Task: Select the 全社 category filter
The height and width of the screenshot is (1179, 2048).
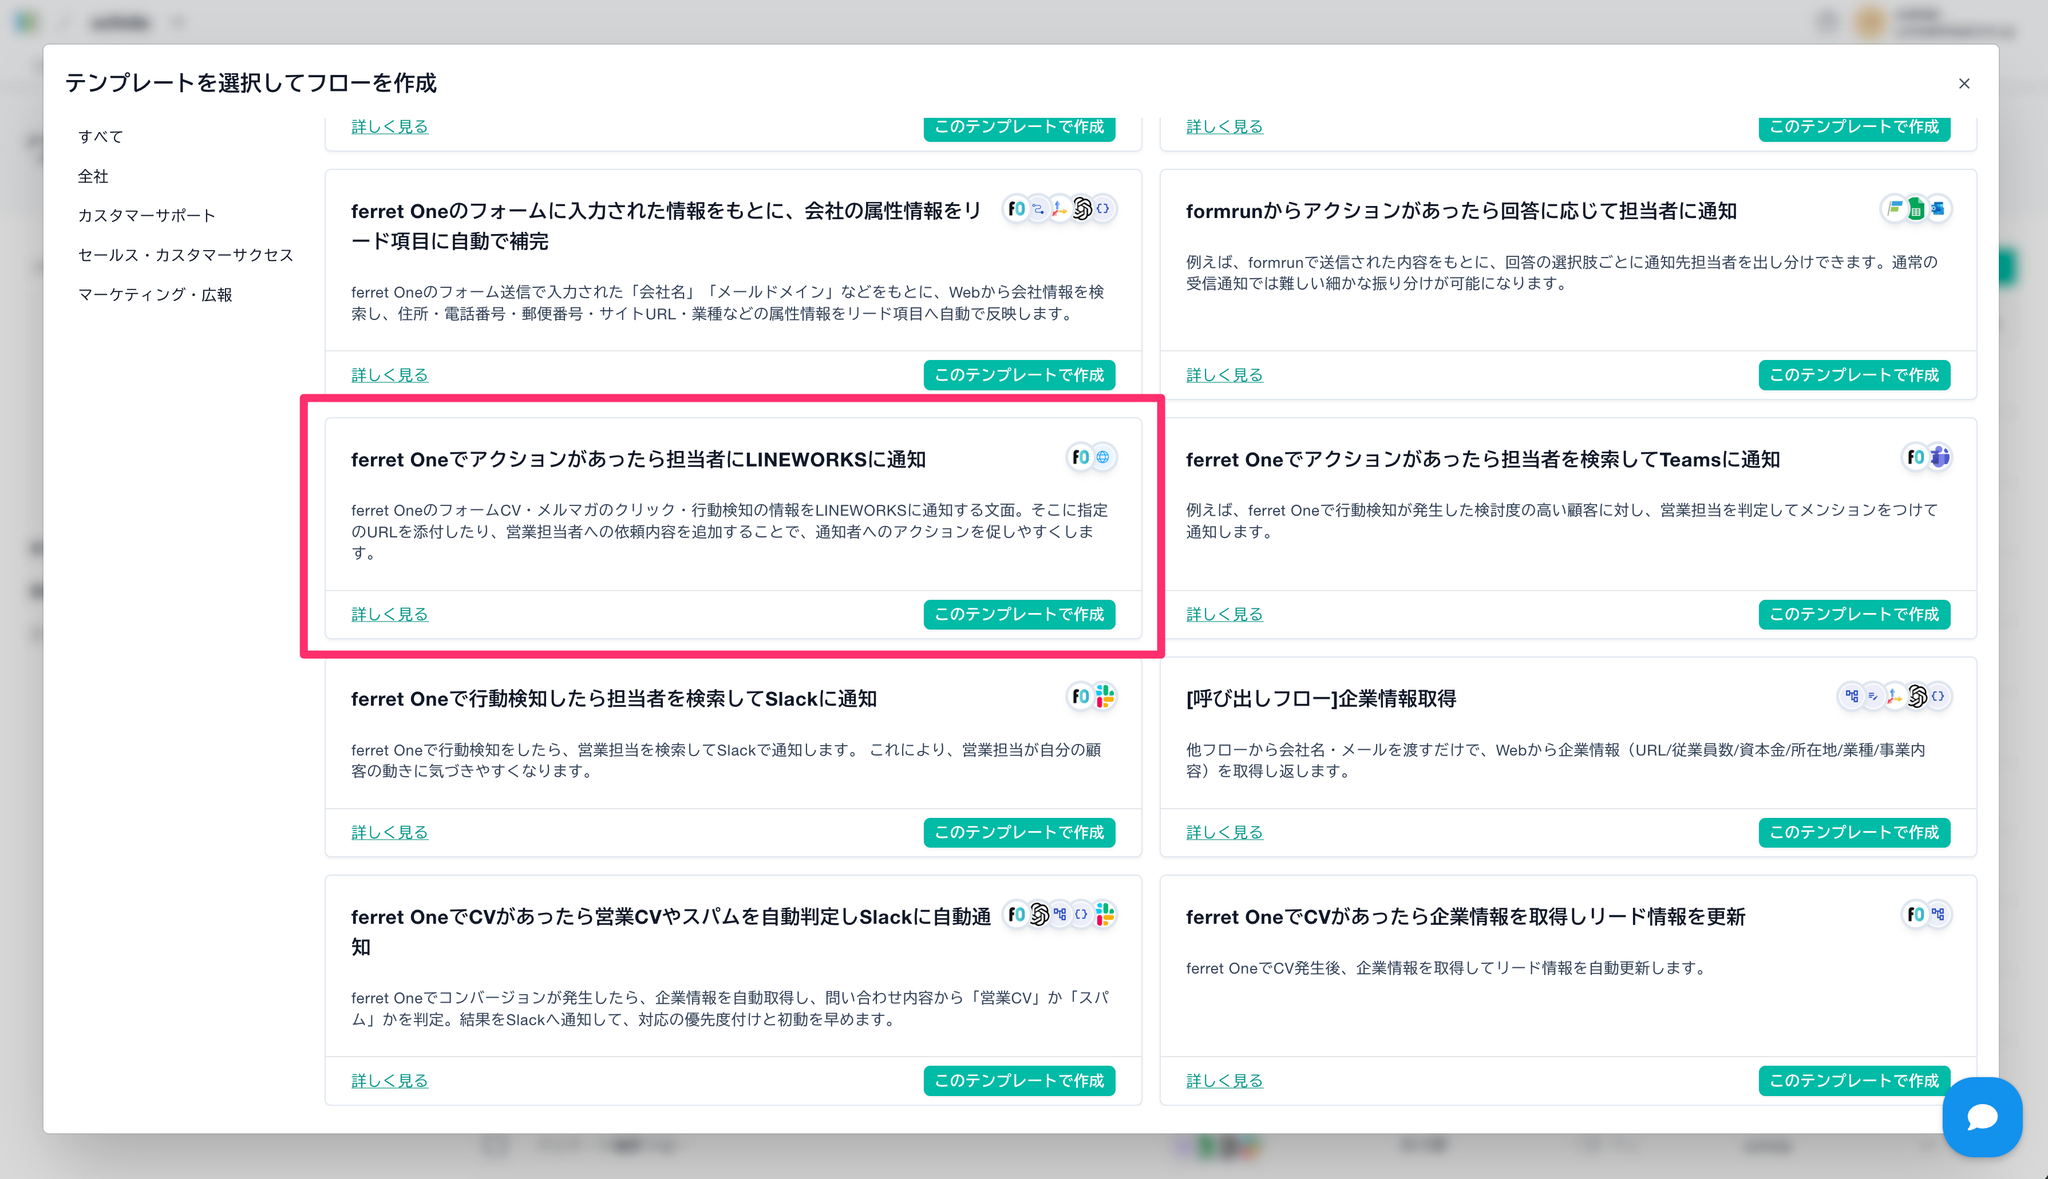Action: [x=93, y=177]
